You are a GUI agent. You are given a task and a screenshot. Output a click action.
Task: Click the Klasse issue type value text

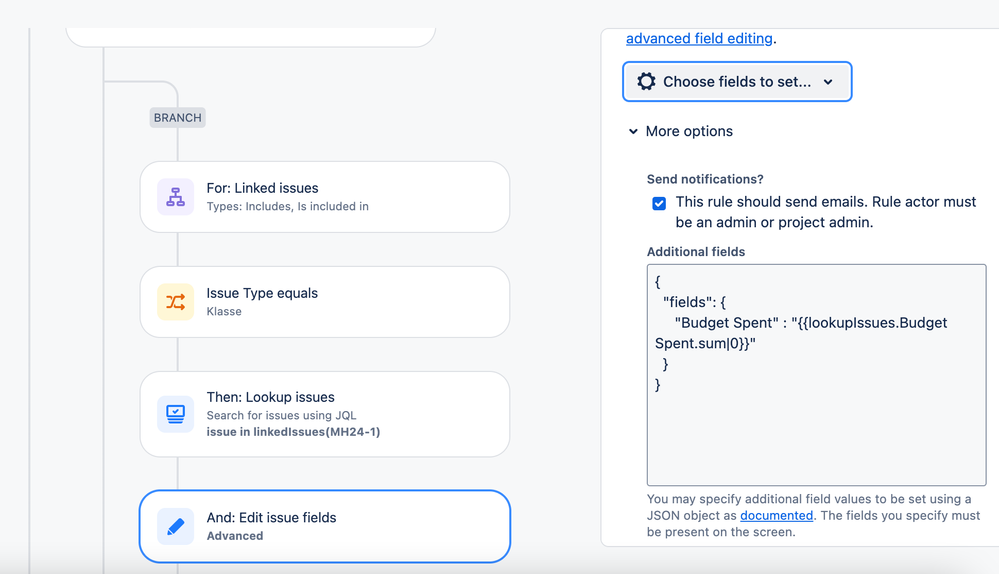(x=224, y=312)
